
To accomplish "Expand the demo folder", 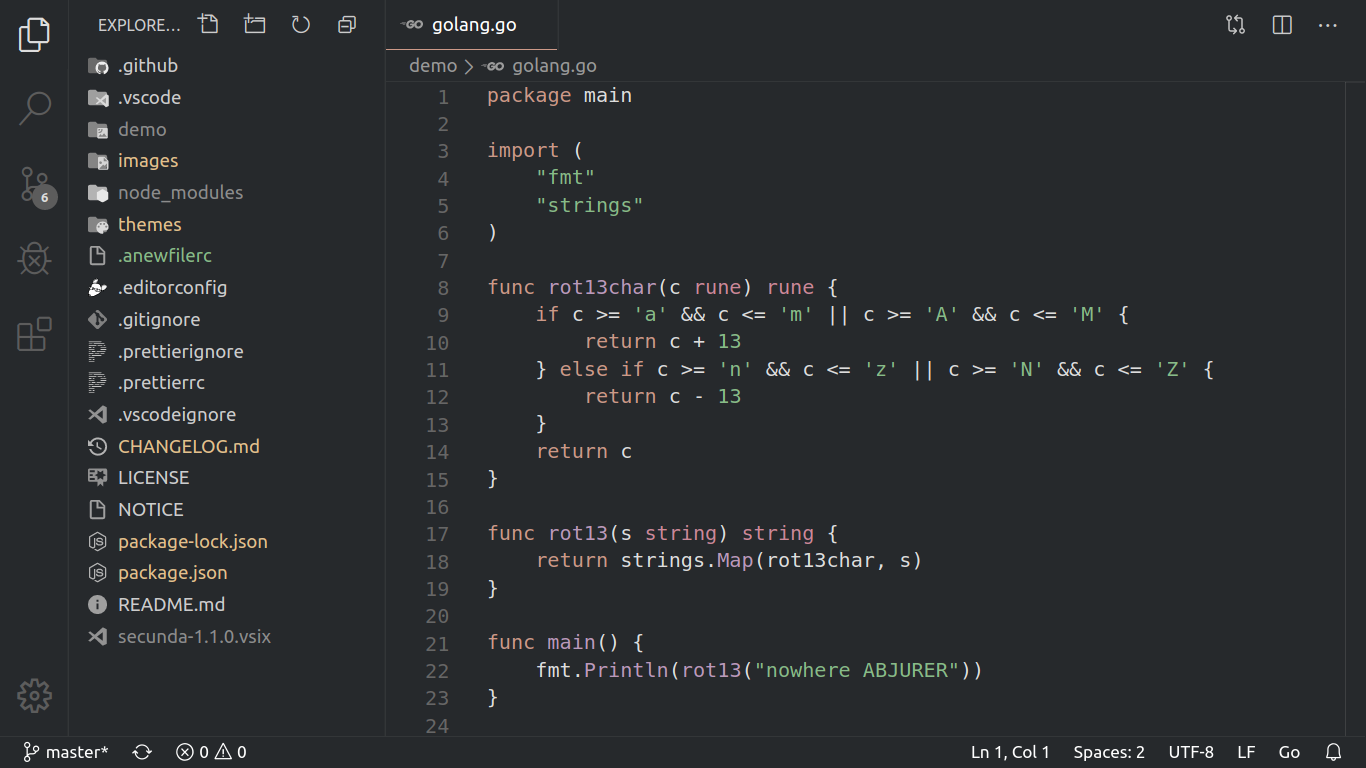I will 143,129.
